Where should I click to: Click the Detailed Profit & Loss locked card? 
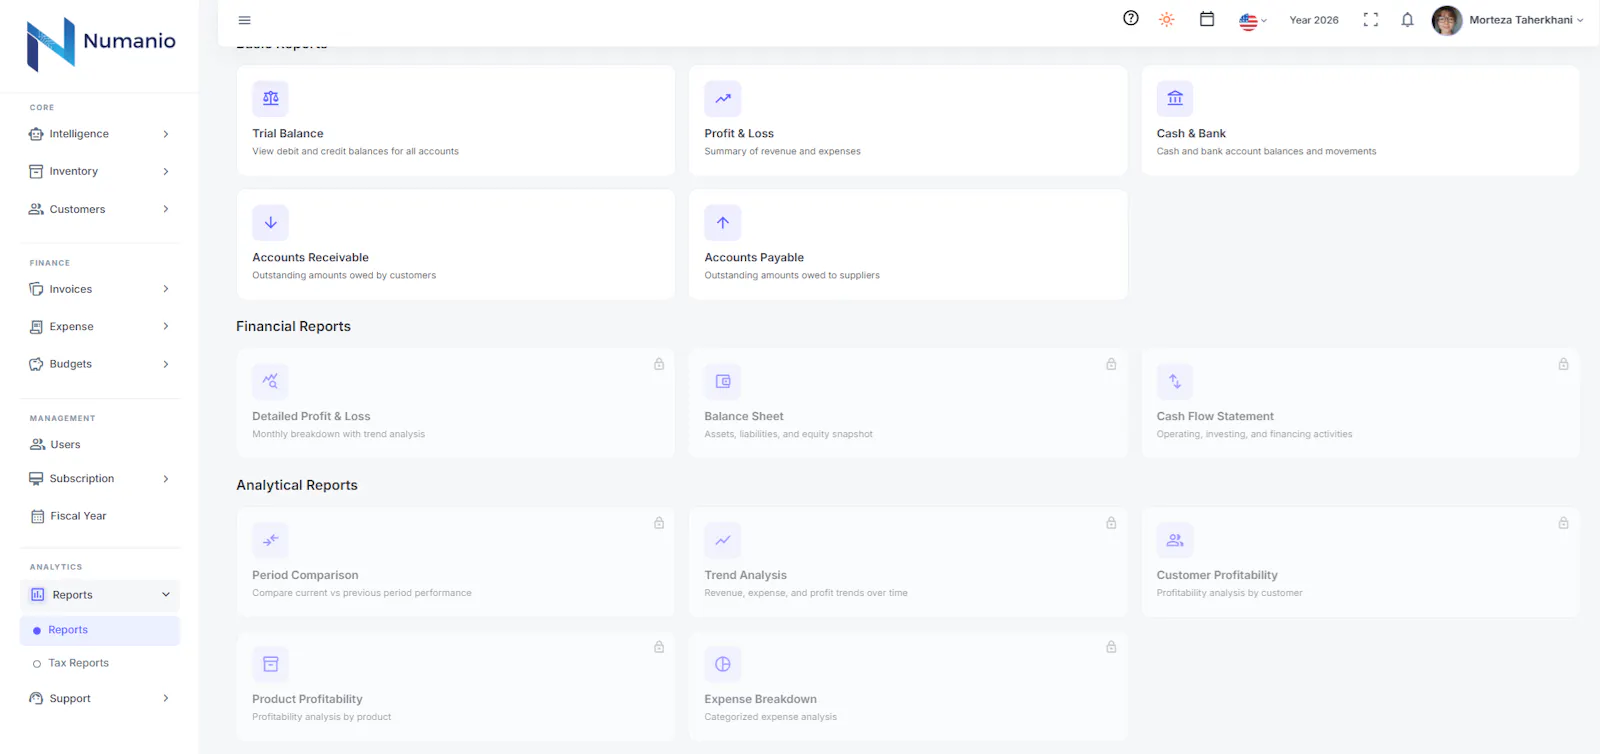pos(456,403)
